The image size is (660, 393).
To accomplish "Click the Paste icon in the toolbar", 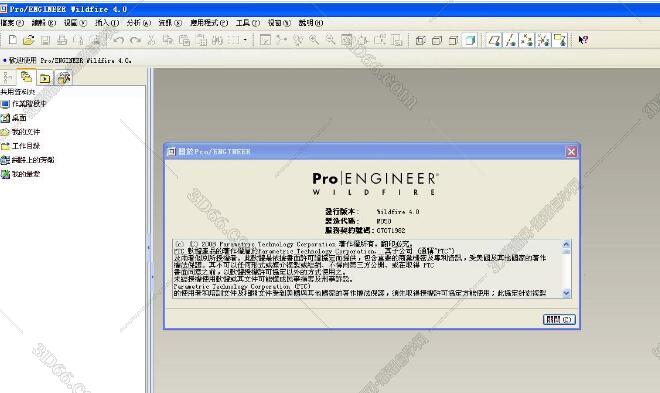I will tap(184, 40).
